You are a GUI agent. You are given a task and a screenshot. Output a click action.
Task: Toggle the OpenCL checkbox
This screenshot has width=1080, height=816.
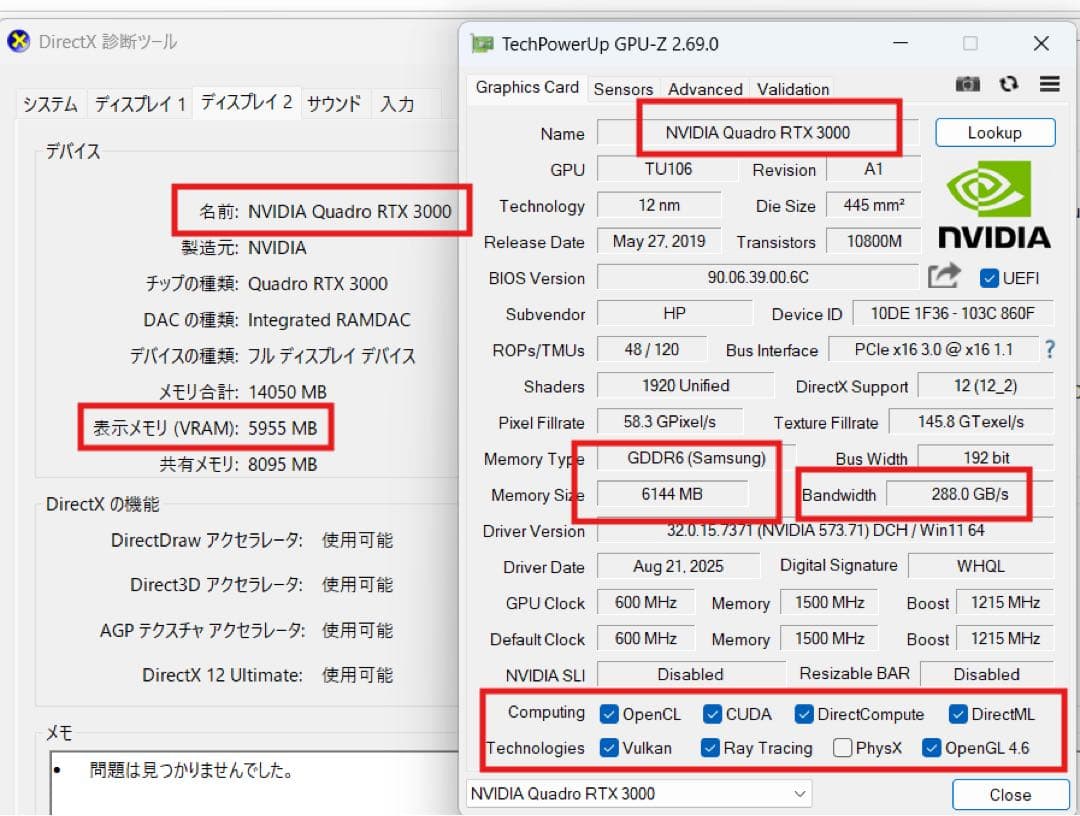coord(609,714)
